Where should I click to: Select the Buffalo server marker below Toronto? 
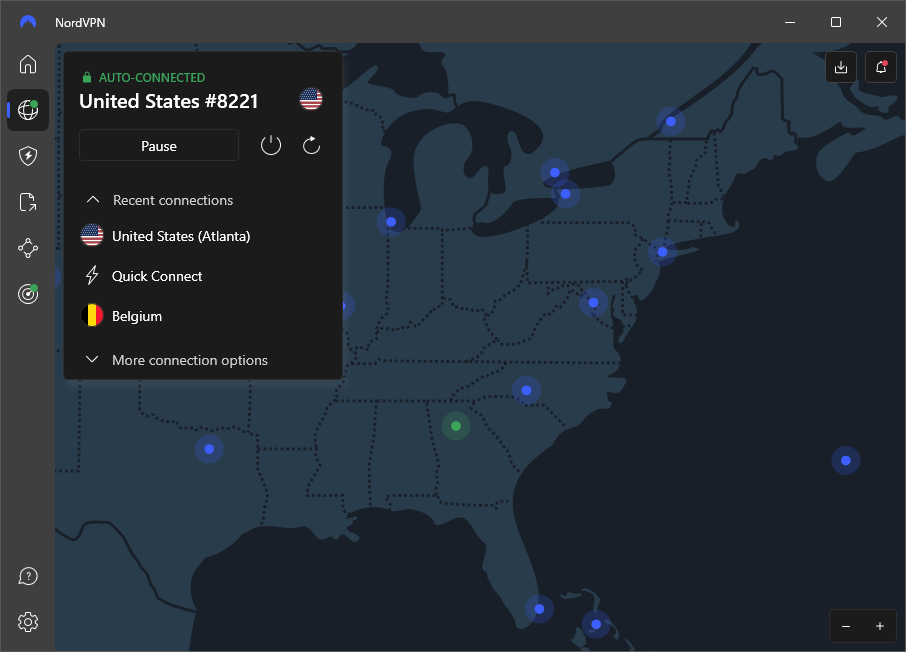(566, 194)
